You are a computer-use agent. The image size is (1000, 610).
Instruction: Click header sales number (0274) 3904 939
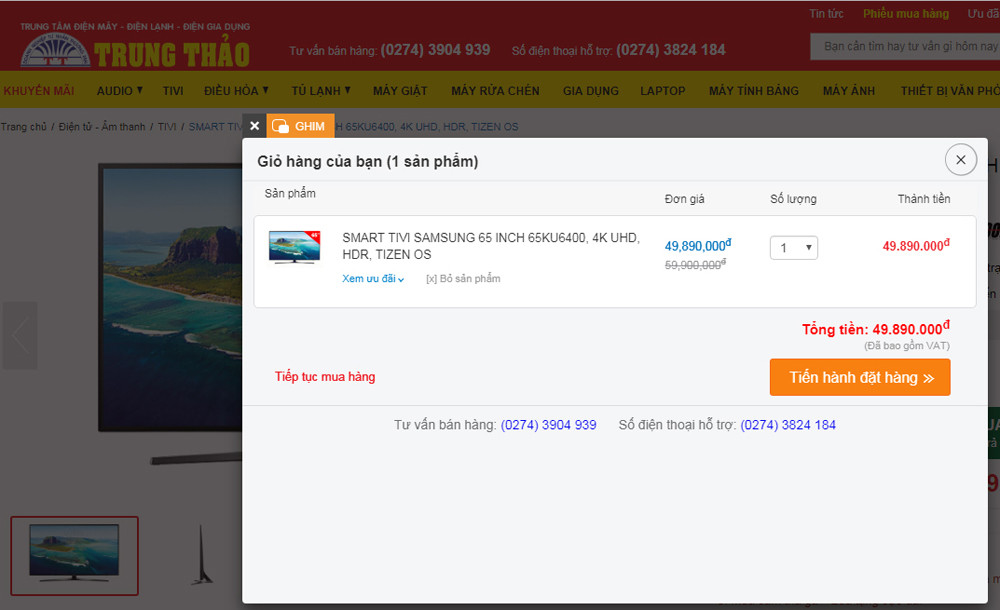[435, 50]
